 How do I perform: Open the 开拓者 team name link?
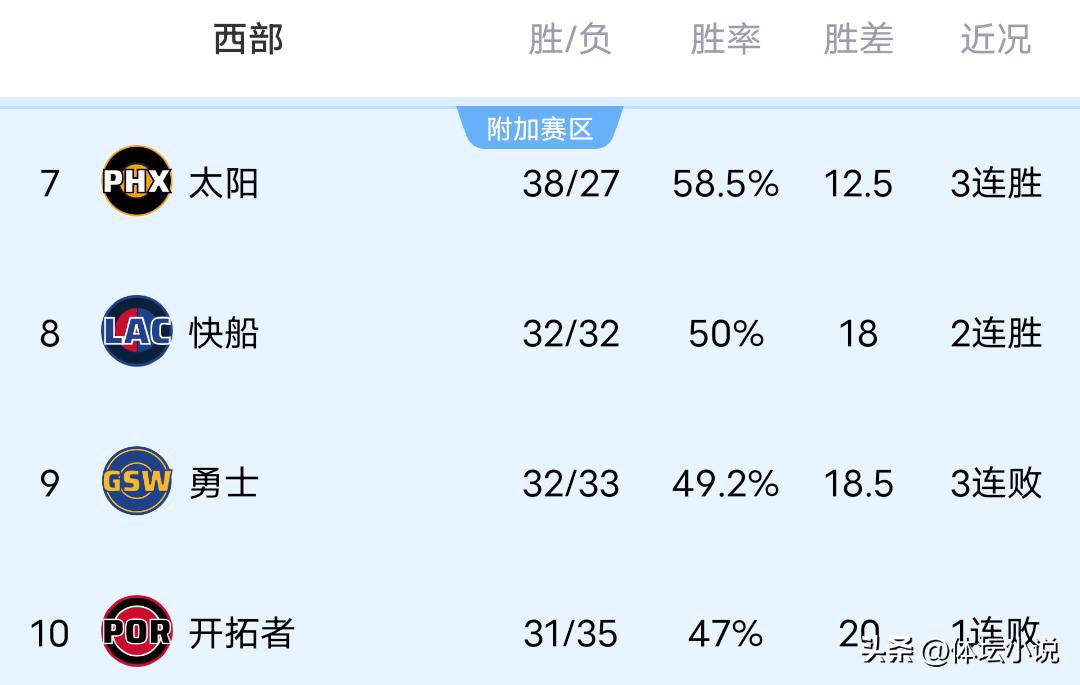point(241,633)
